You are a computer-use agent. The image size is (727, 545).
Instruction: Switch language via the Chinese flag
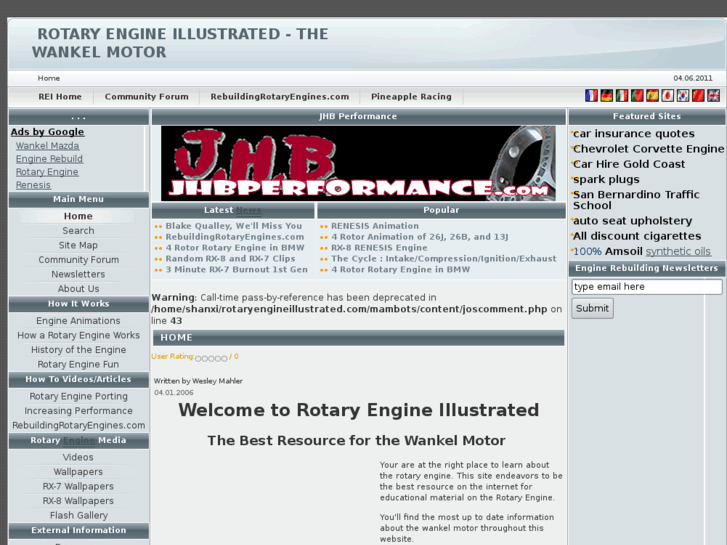[x=698, y=96]
